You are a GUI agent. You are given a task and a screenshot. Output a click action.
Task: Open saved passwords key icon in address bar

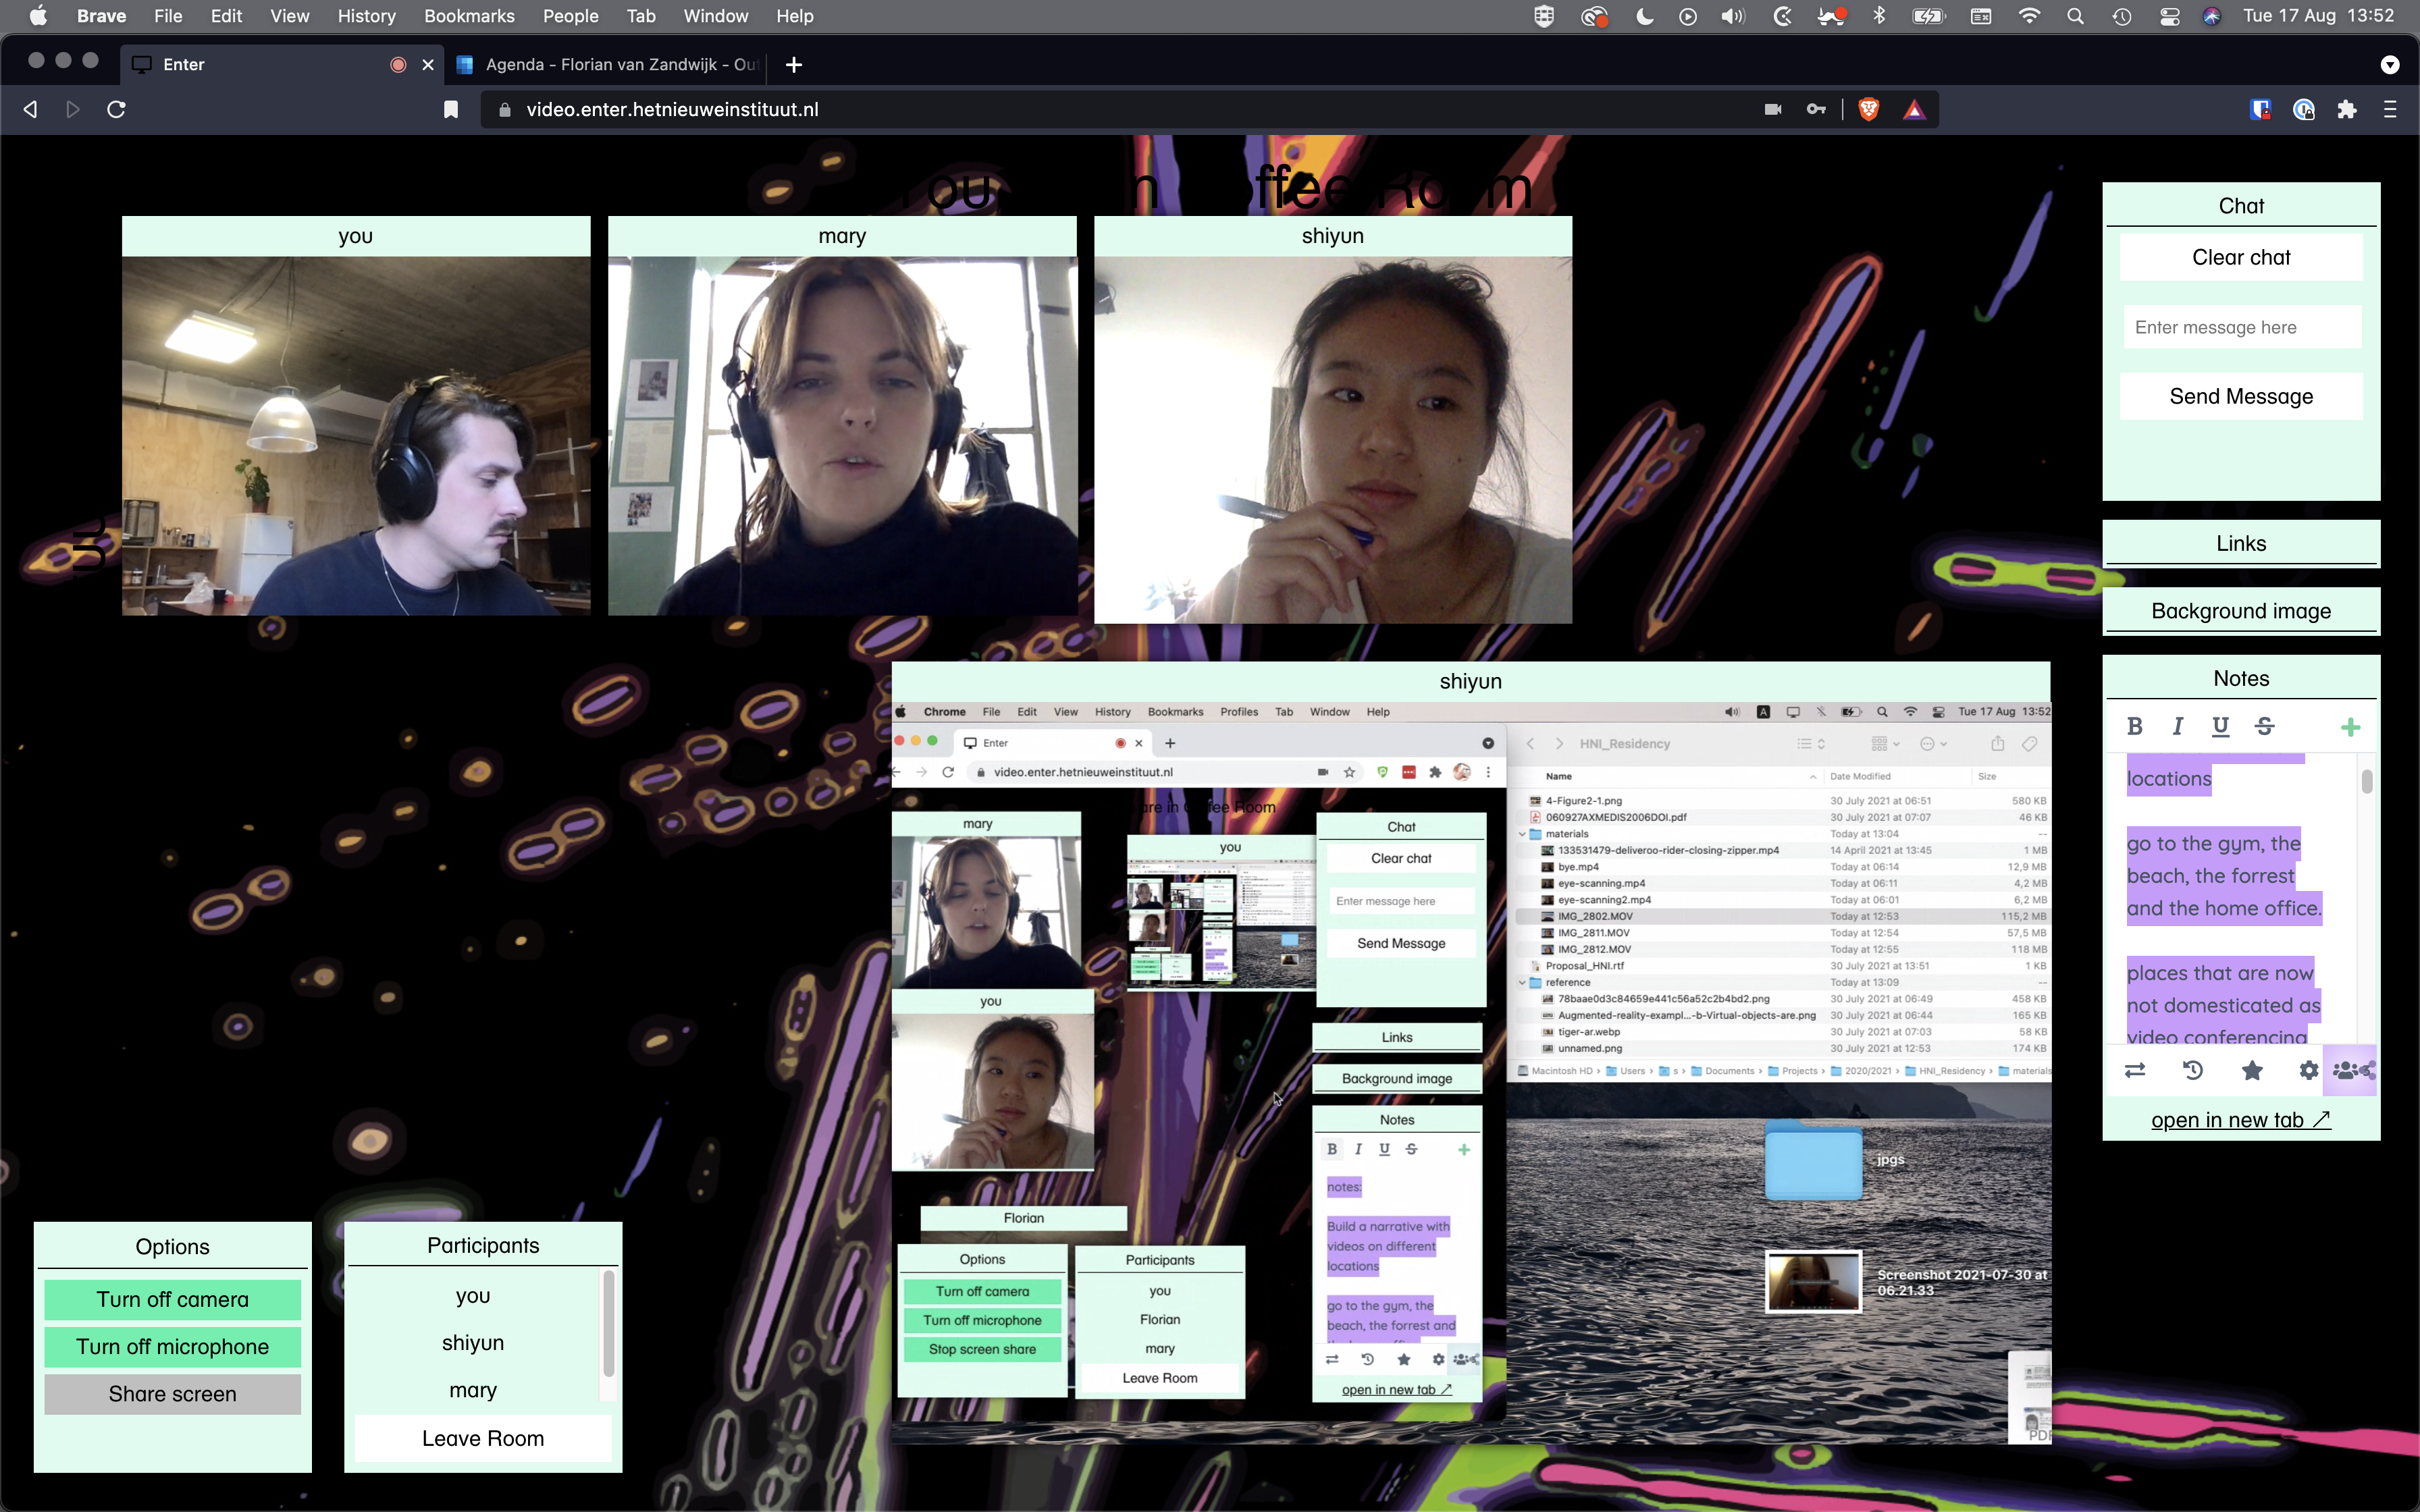pyautogui.click(x=1816, y=110)
